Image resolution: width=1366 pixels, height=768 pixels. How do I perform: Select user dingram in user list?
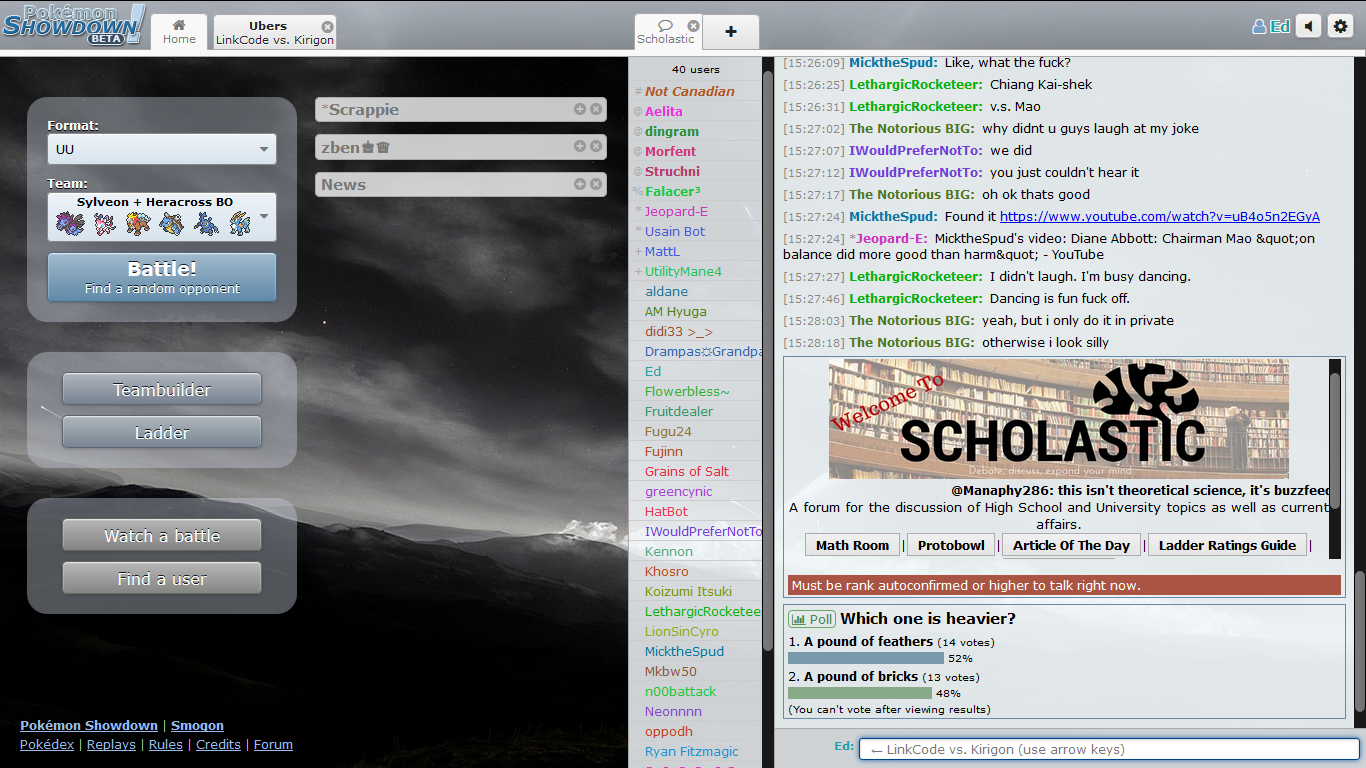(695, 131)
